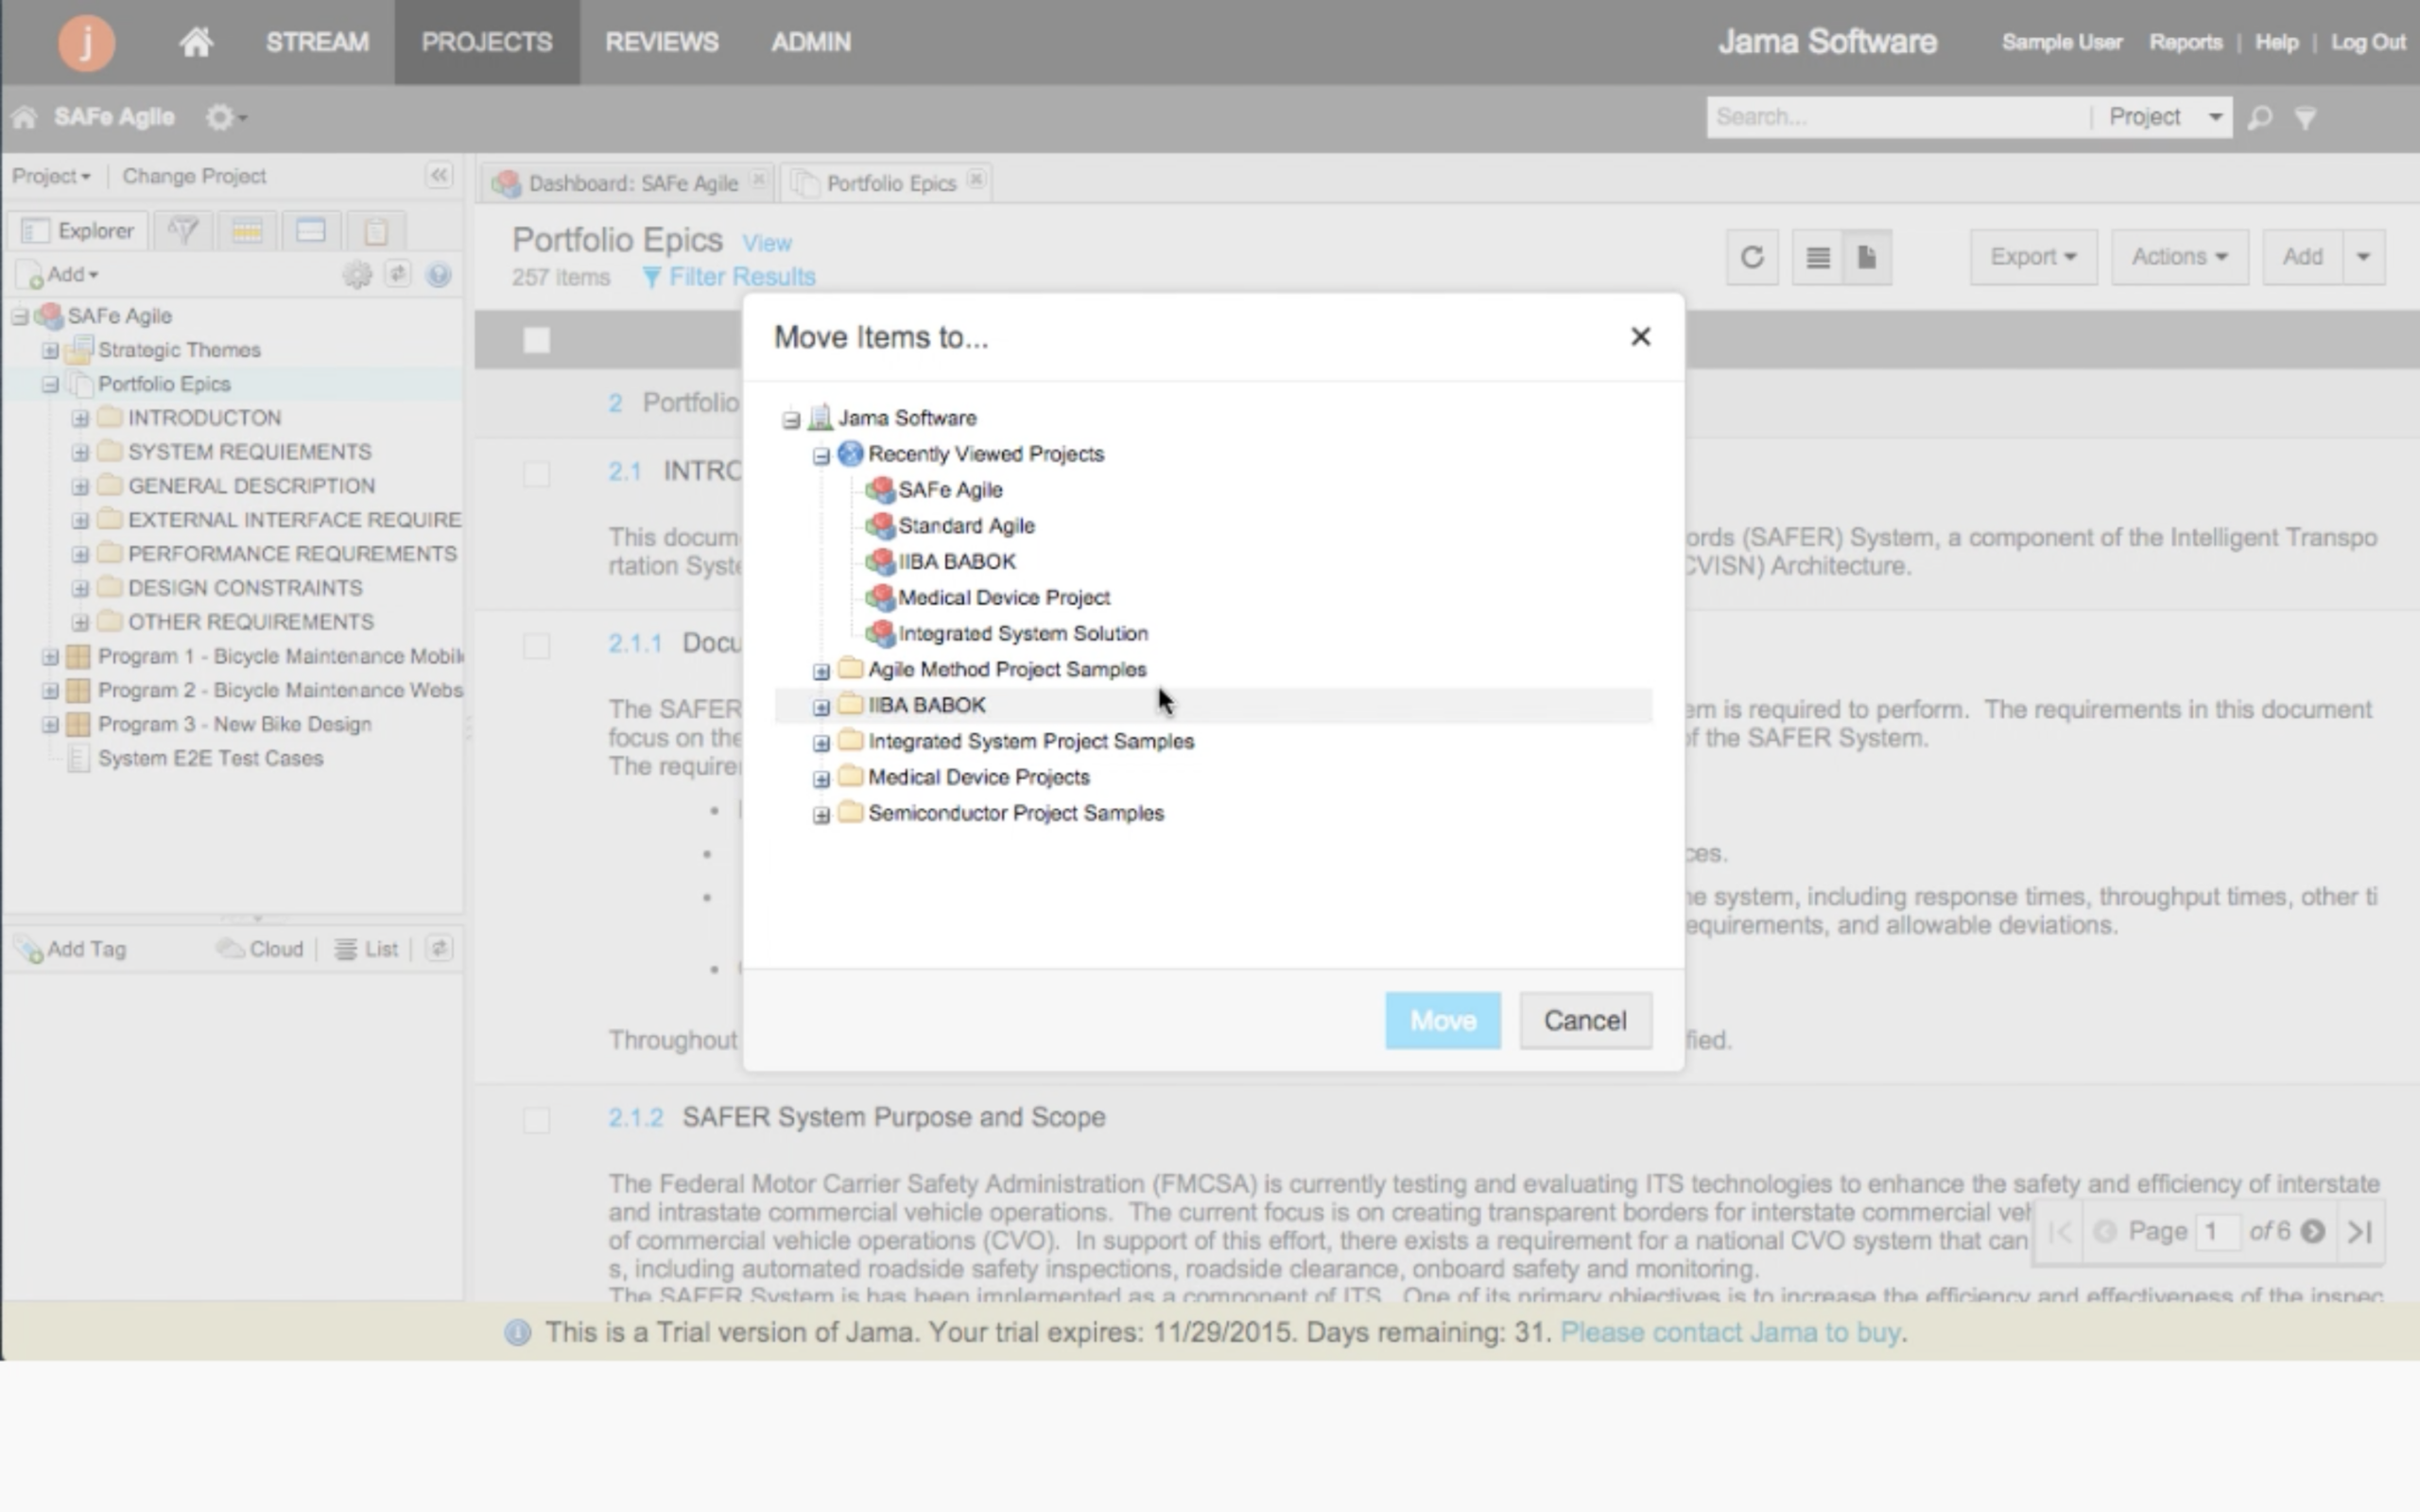Switch to the filters funnel tab beside Explorer
The height and width of the screenshot is (1512, 2420).
(x=183, y=231)
